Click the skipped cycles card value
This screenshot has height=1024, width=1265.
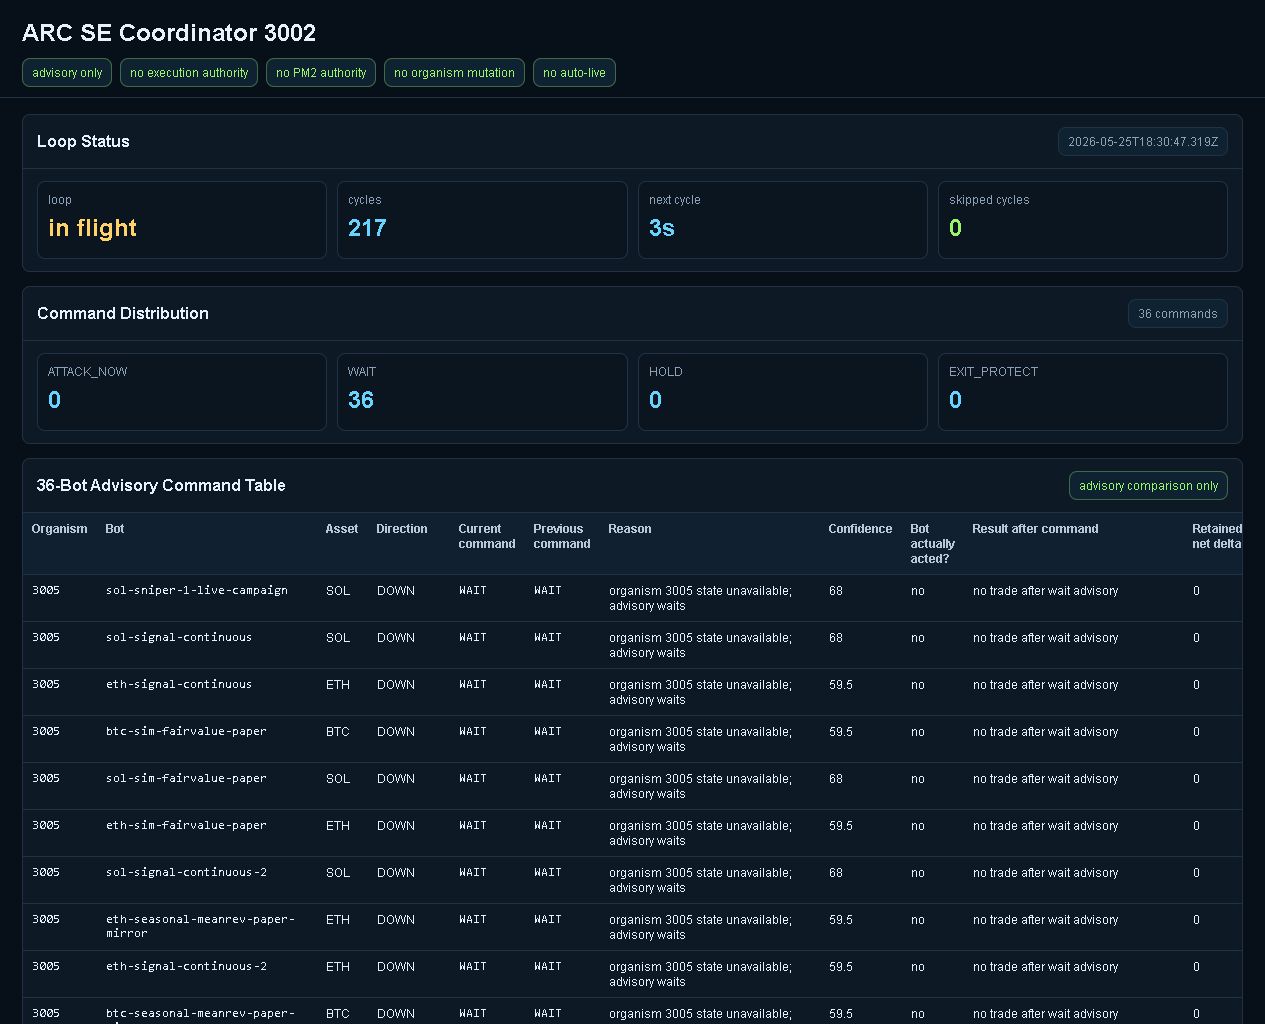(x=955, y=228)
